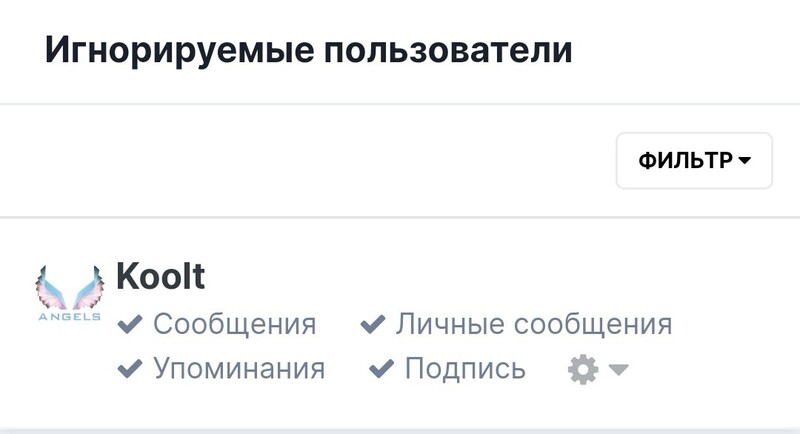The height and width of the screenshot is (434, 800).
Task: Click the caret arrow inside ФИЛЬТР button
Action: pos(744,161)
